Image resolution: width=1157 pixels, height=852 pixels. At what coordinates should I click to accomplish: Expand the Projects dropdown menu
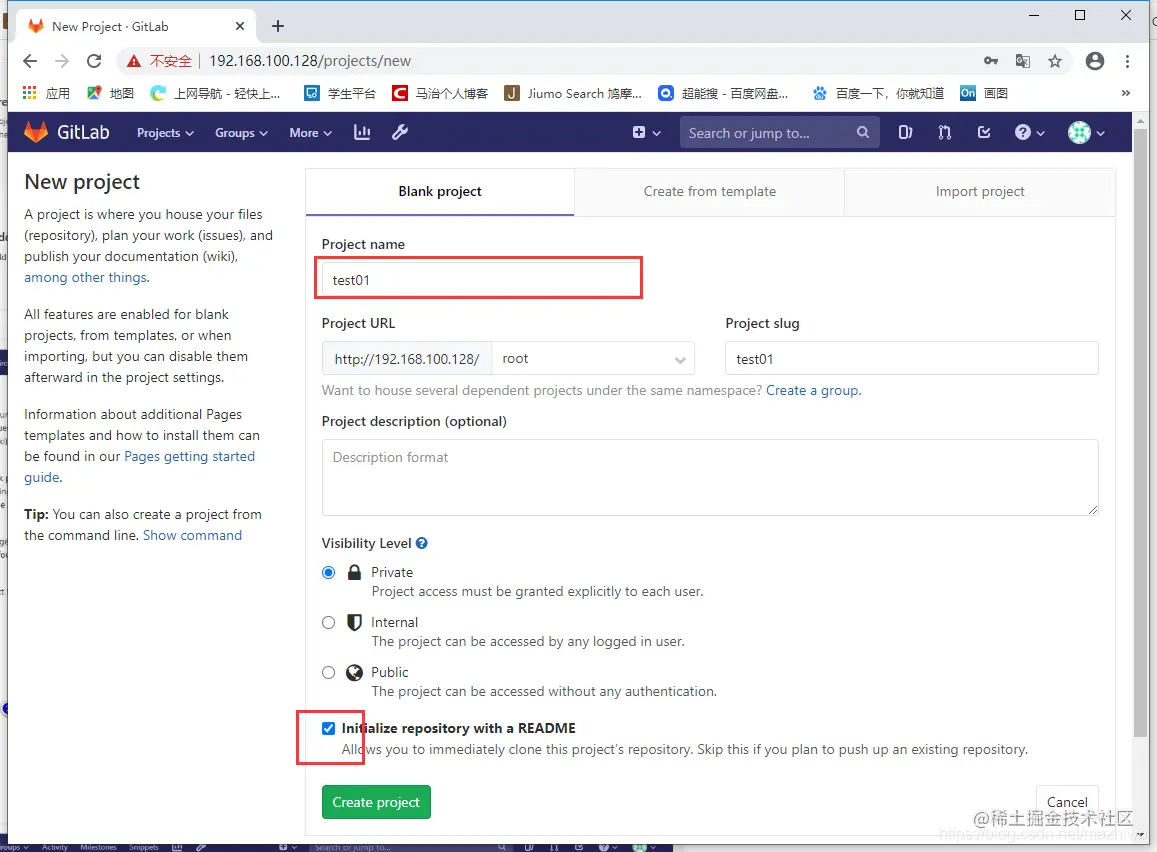point(165,133)
